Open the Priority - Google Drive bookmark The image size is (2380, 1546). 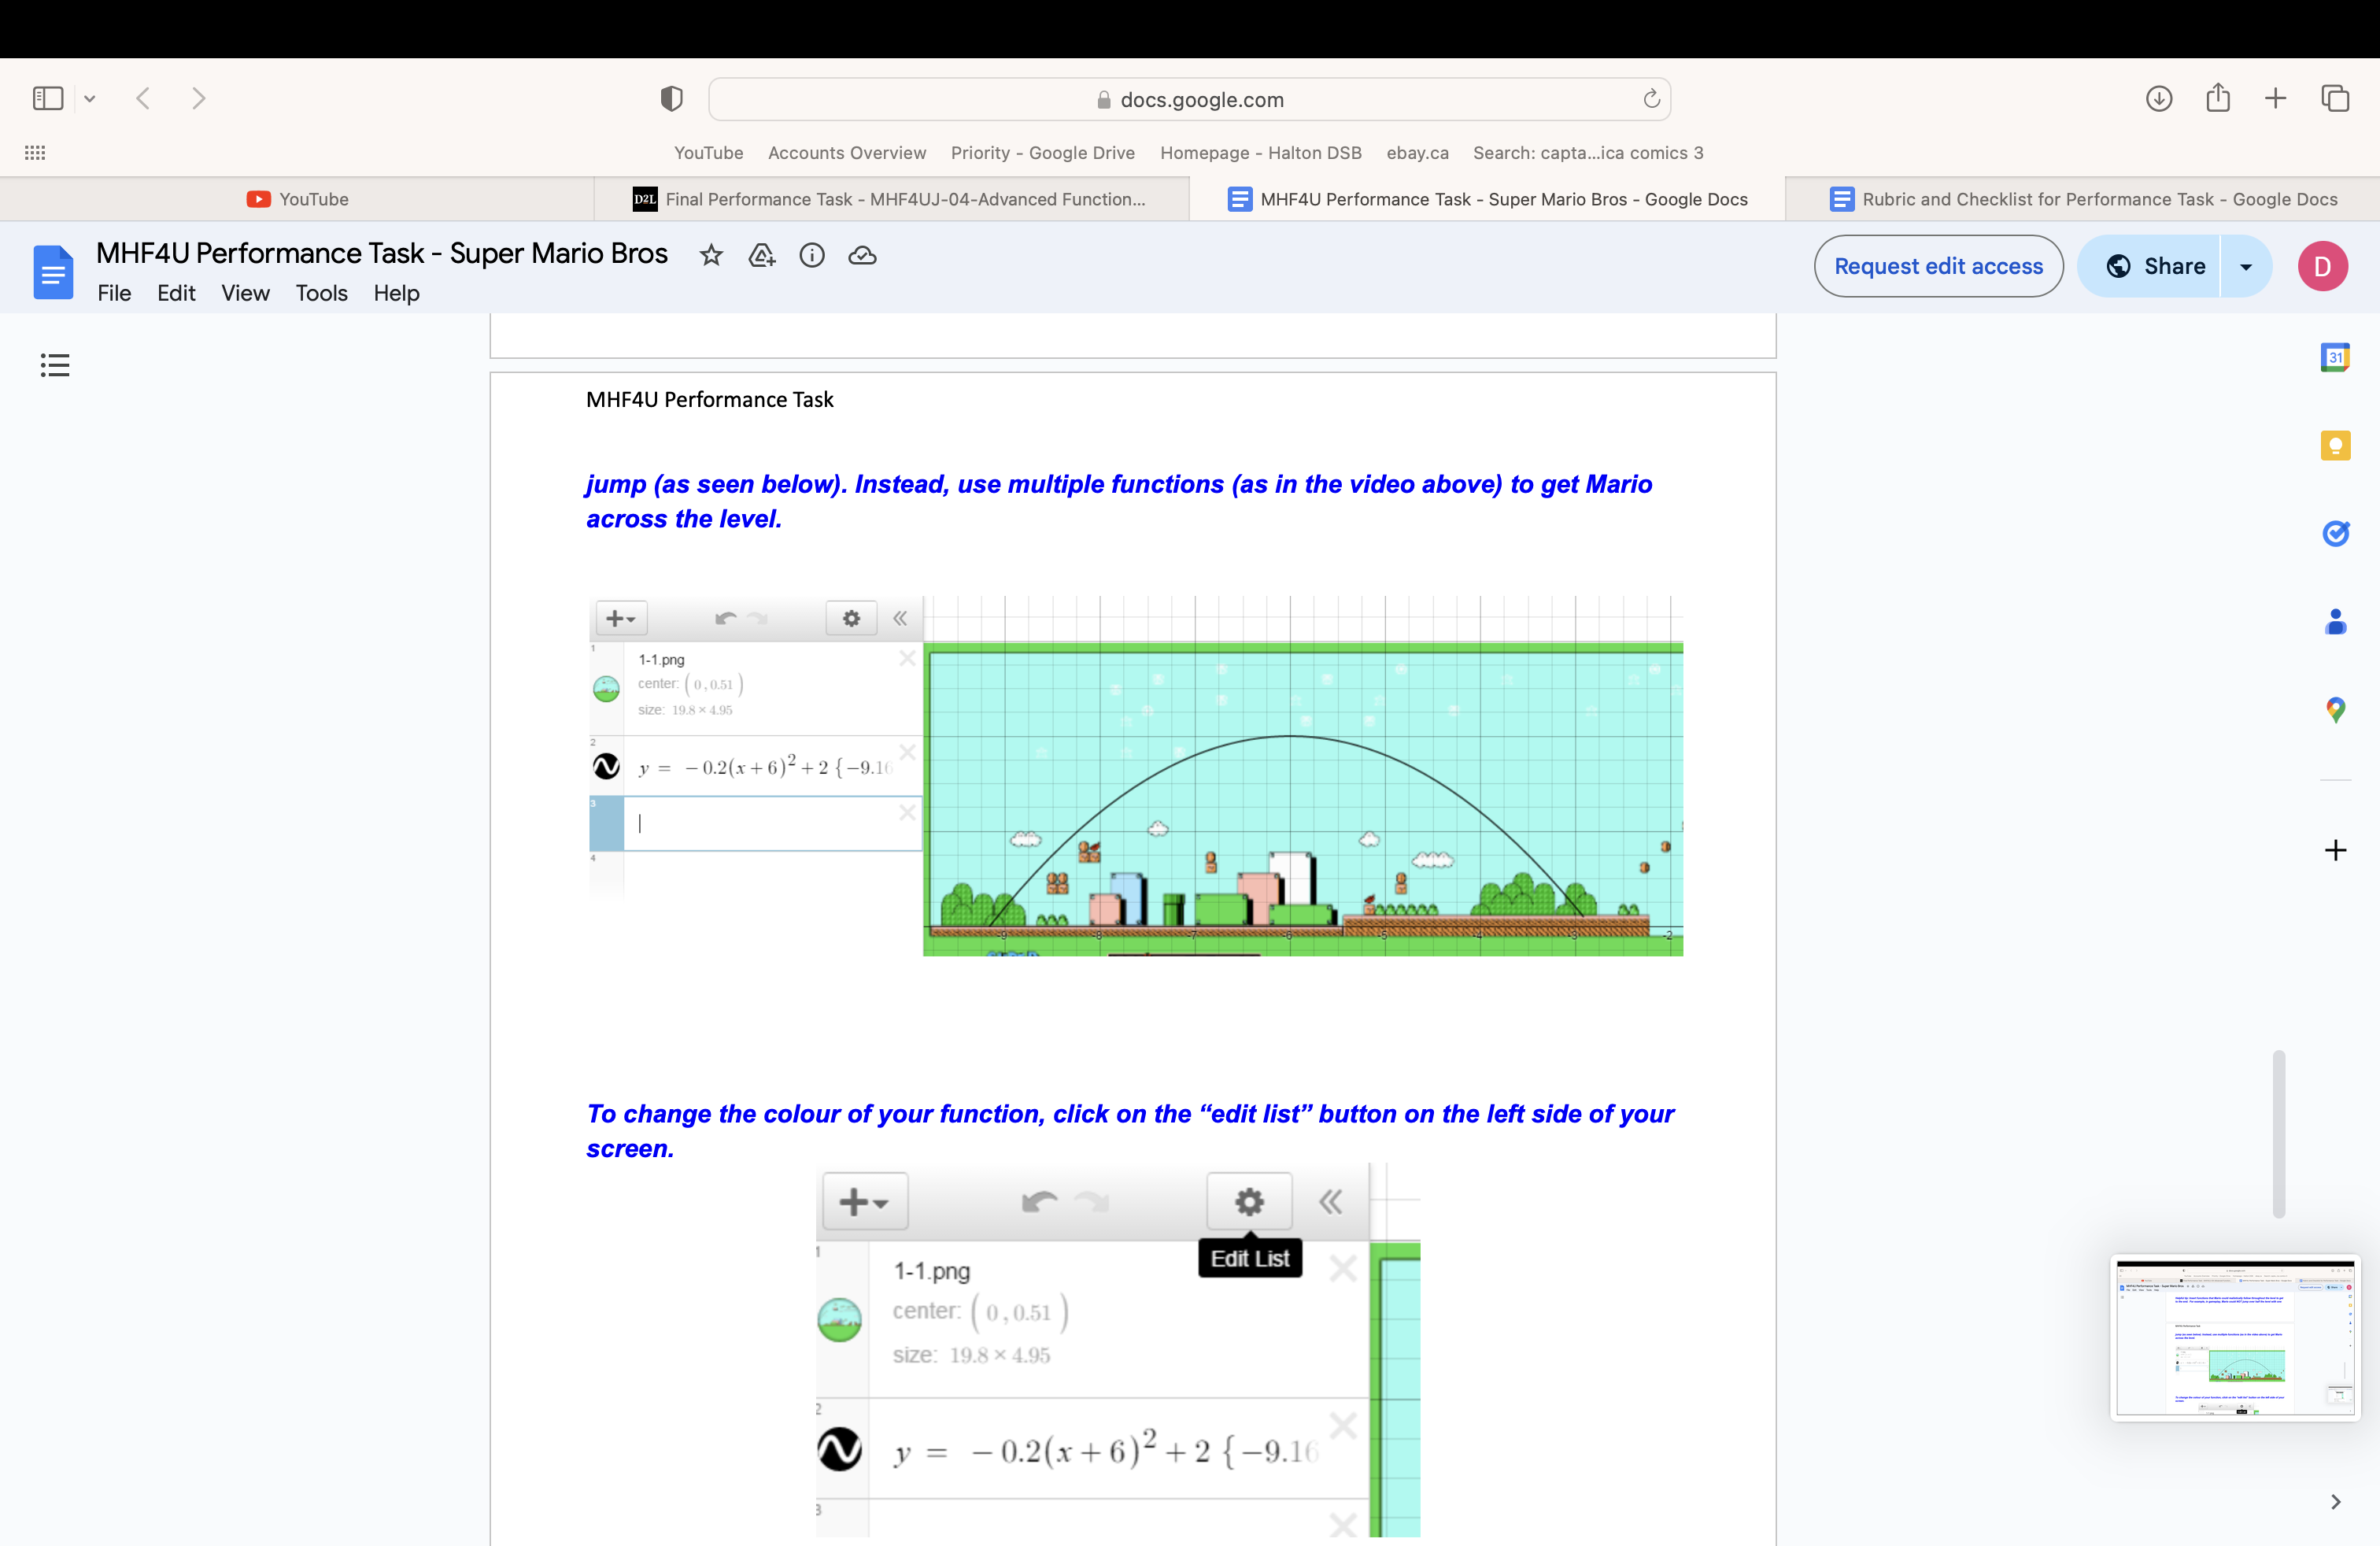pyautogui.click(x=1043, y=153)
